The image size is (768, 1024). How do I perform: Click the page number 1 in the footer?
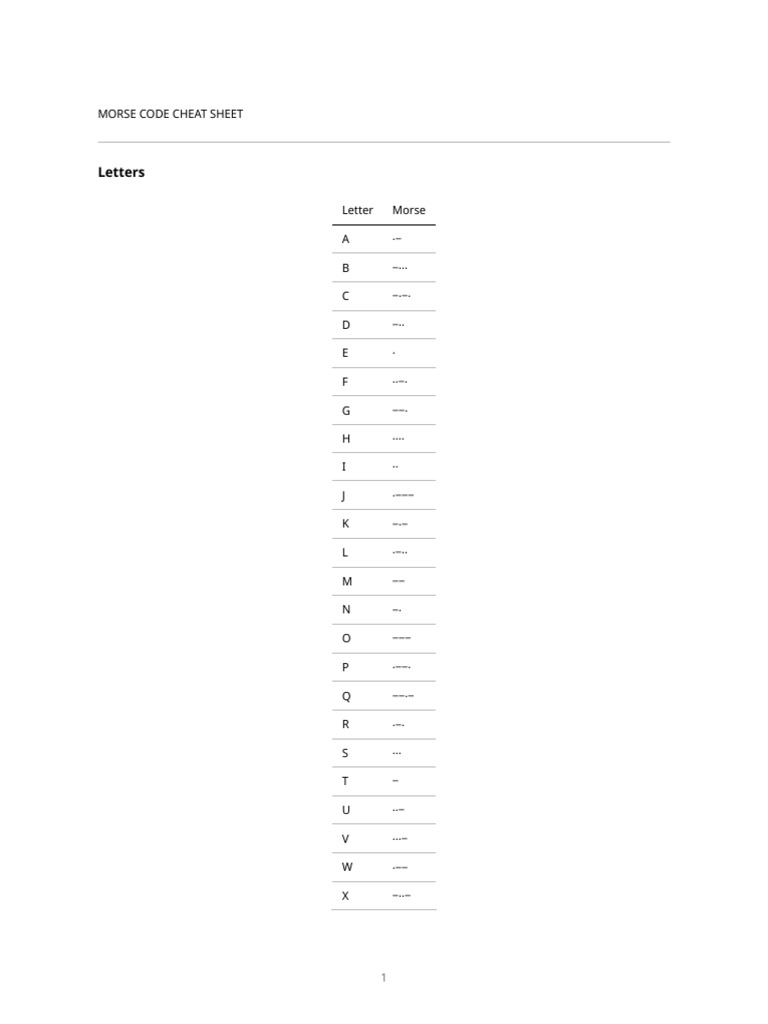[383, 977]
